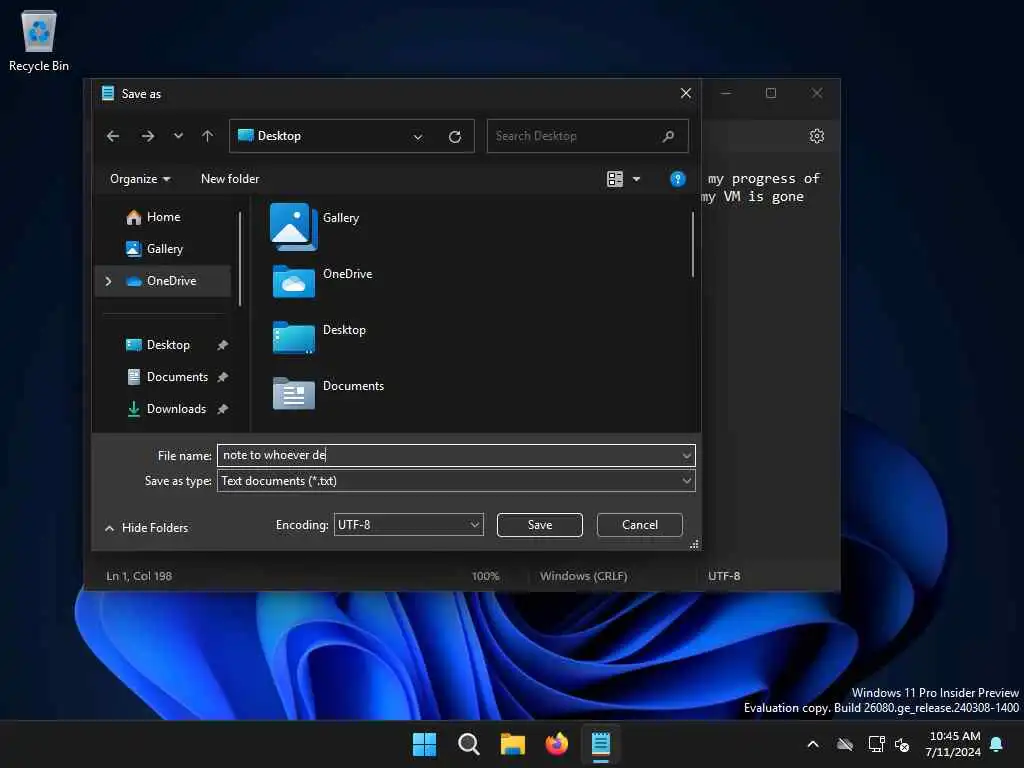Click the network tray icon

click(x=876, y=744)
